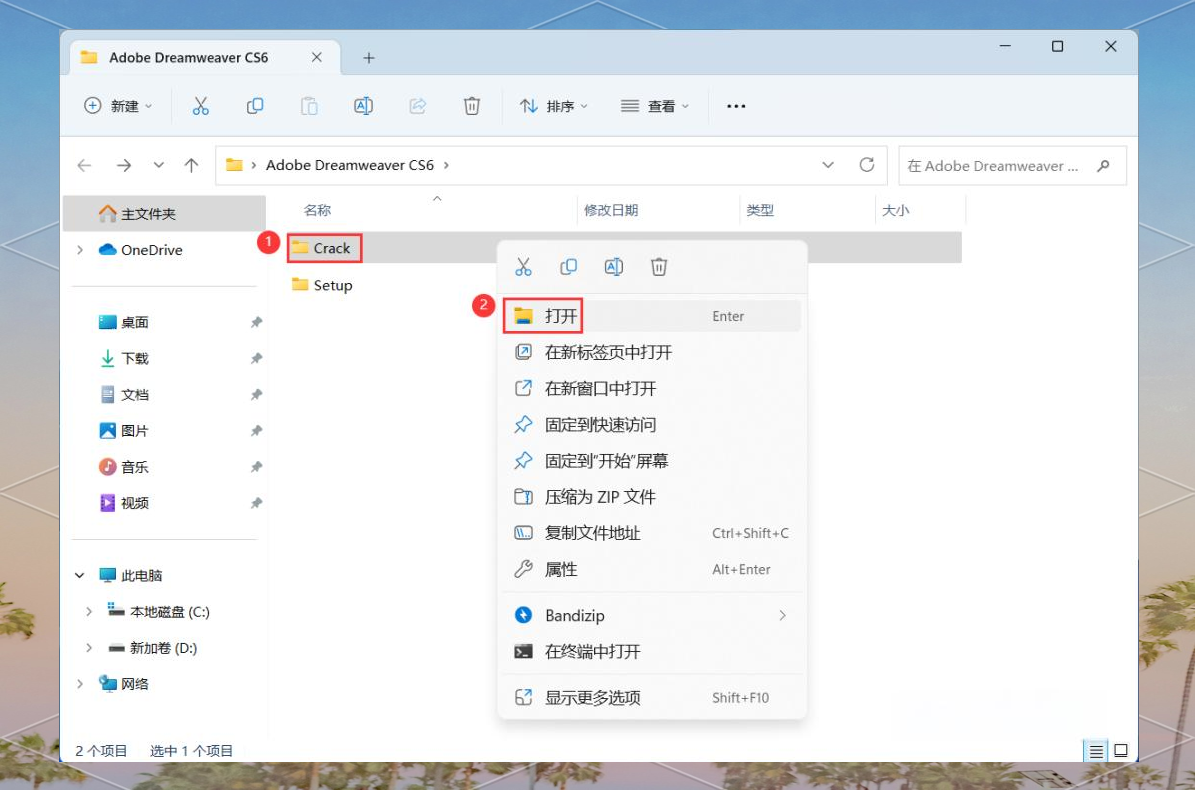Screen dimensions: 1195x790
Task: Open the 新建 dropdown
Action: [118, 106]
